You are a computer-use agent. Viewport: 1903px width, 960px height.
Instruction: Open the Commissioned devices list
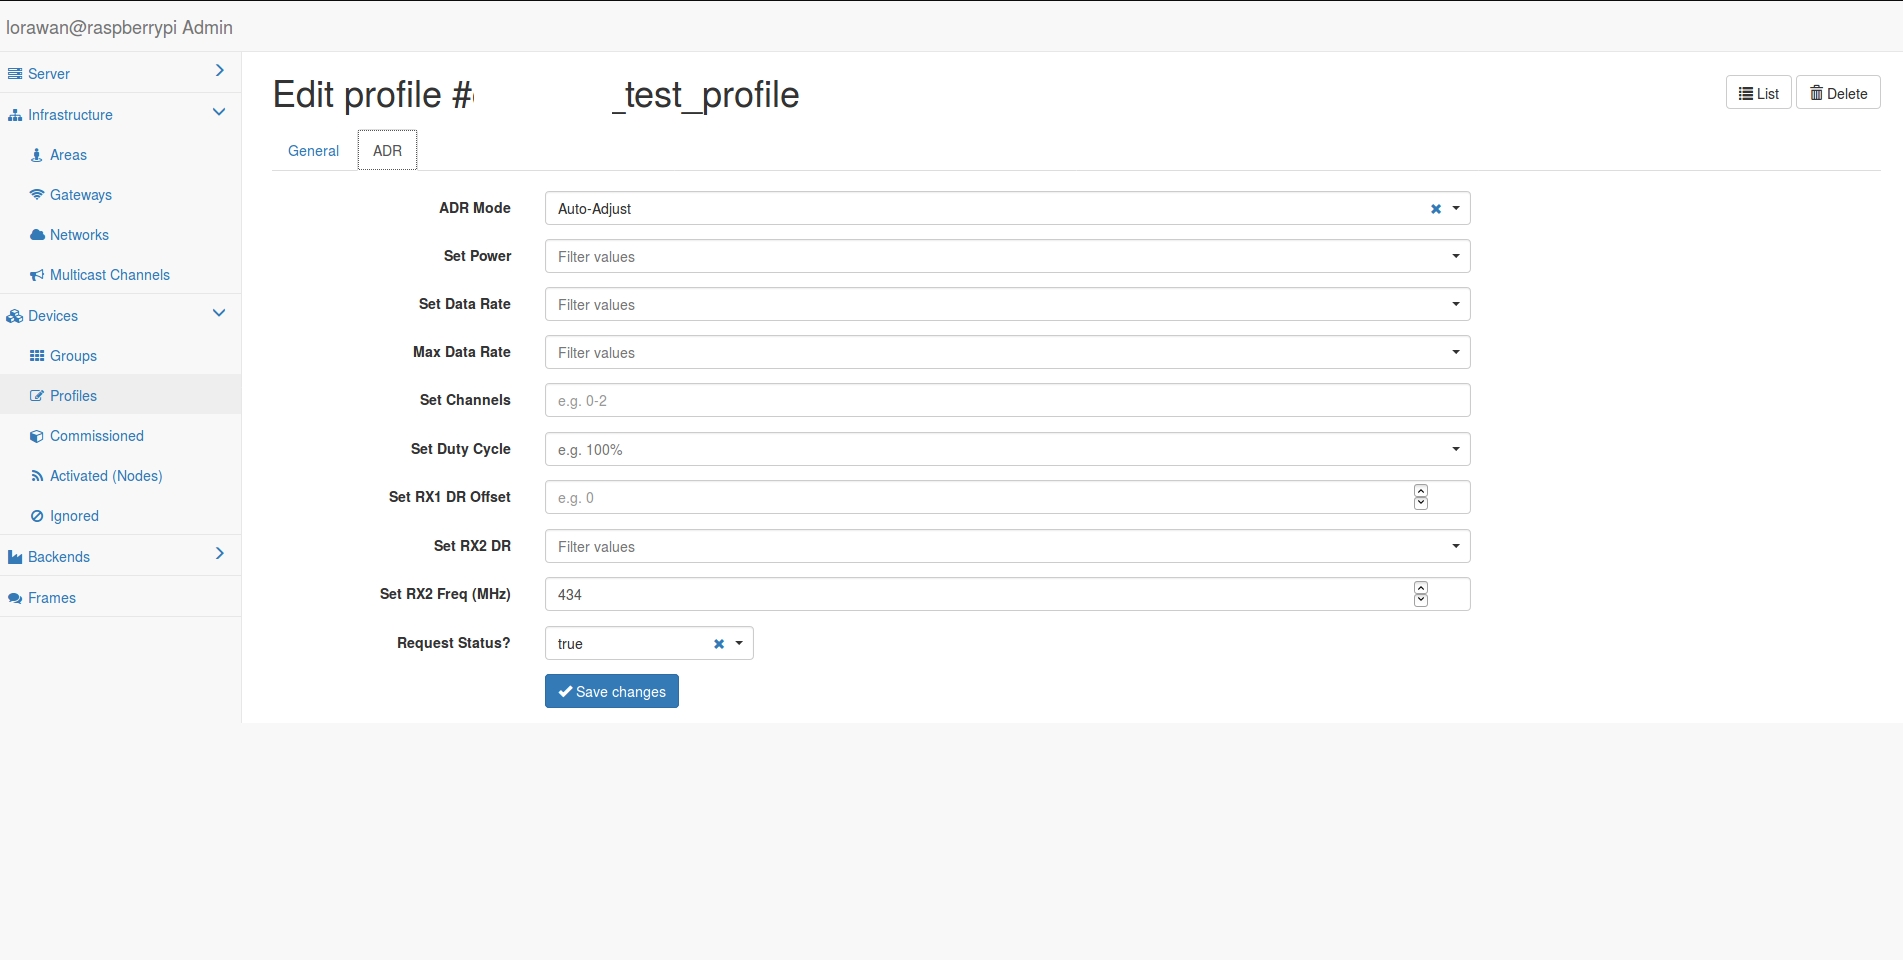pos(97,436)
